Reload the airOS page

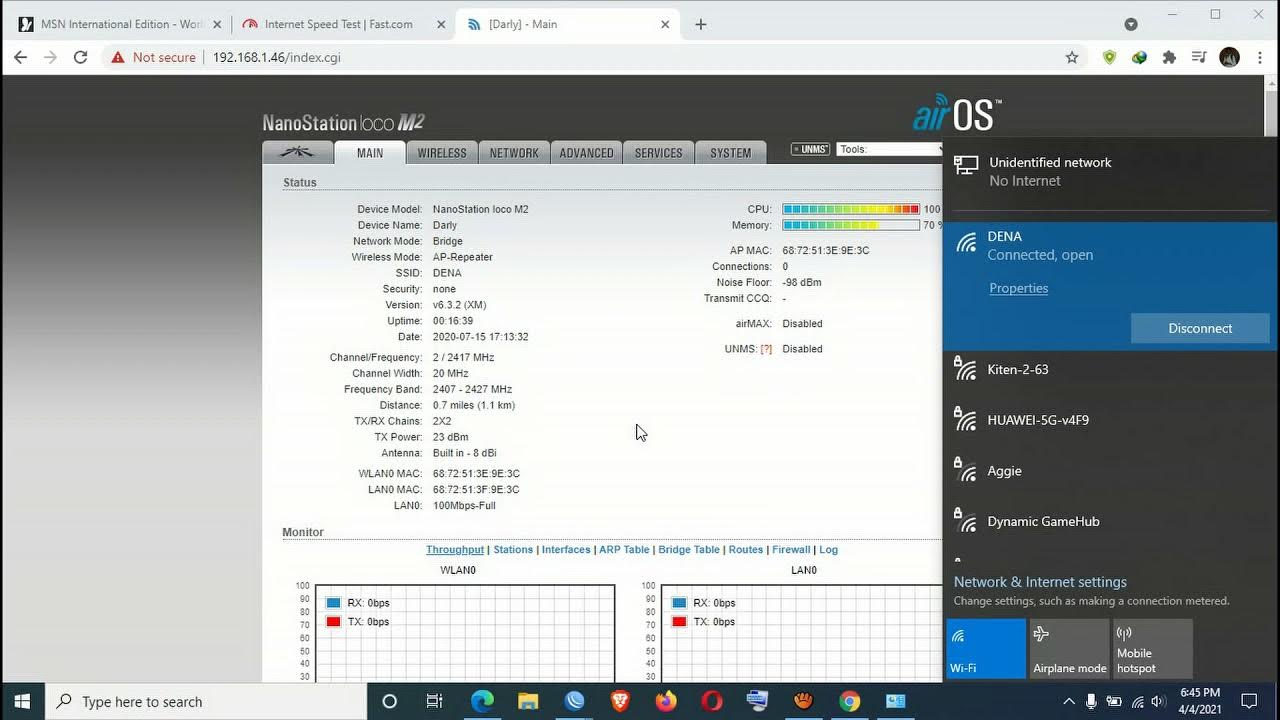[x=80, y=57]
